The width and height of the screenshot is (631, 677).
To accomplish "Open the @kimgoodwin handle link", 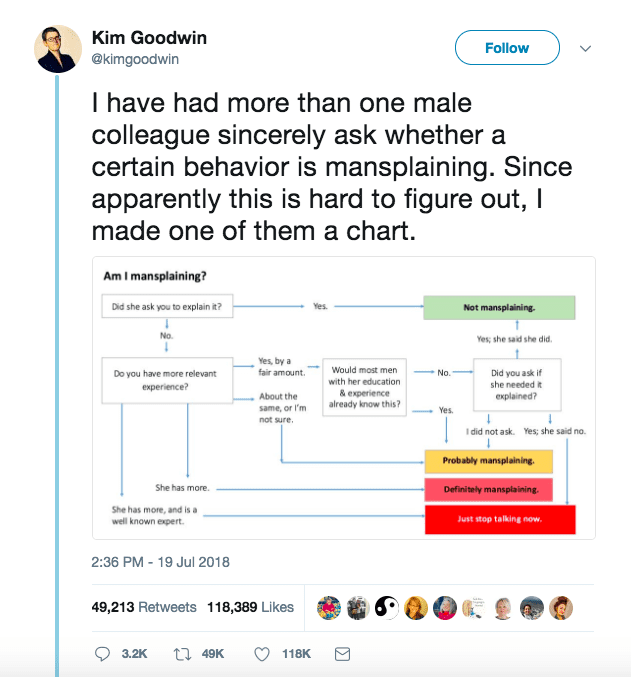I will point(135,59).
